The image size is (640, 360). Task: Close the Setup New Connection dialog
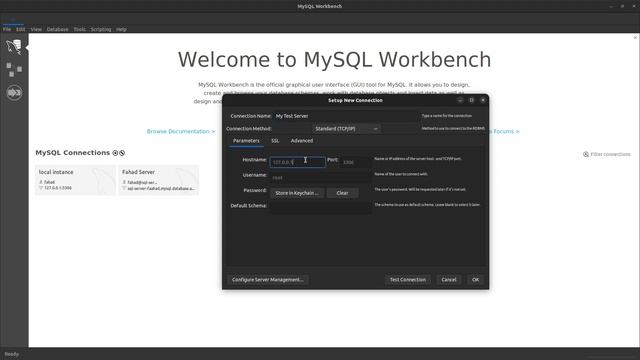click(x=483, y=100)
